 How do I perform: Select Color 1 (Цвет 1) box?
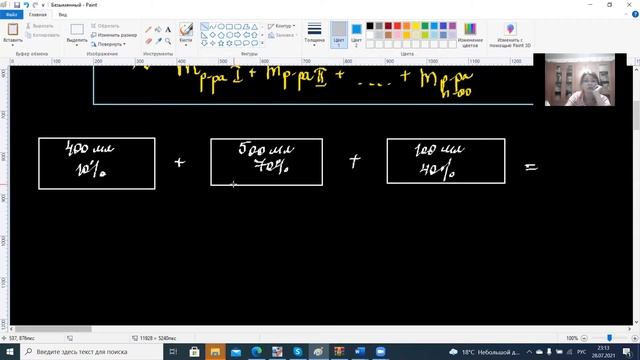point(339,35)
